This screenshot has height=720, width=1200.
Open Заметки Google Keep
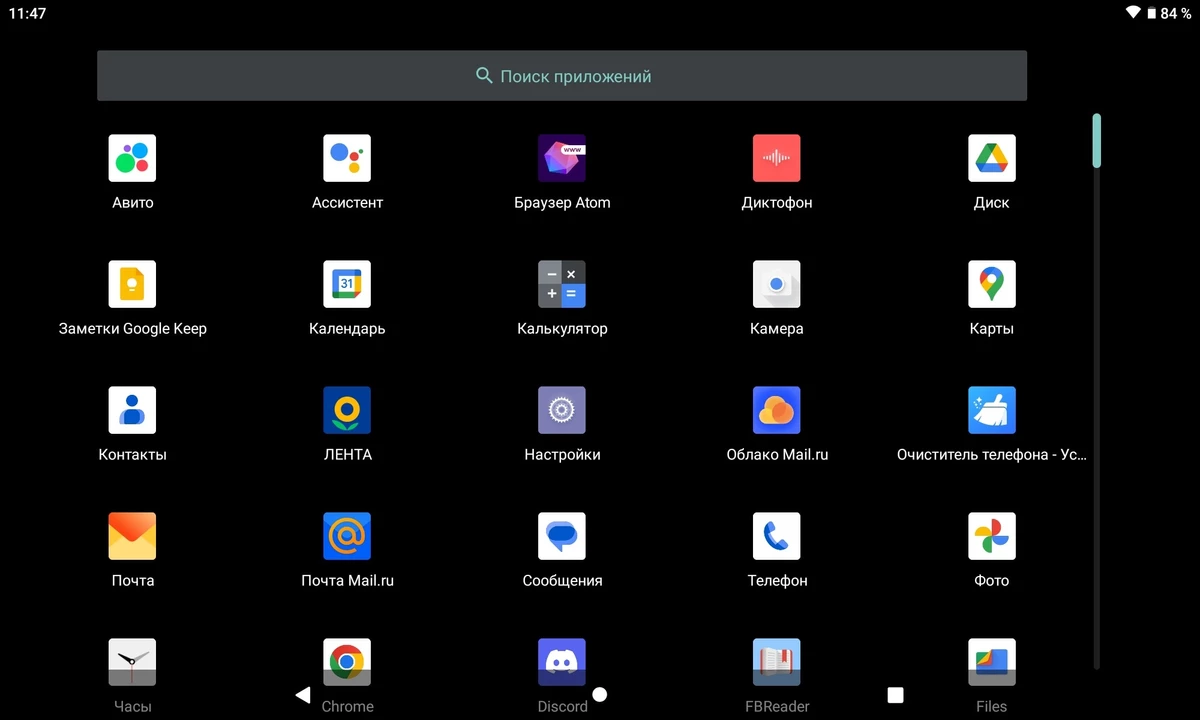click(x=132, y=284)
